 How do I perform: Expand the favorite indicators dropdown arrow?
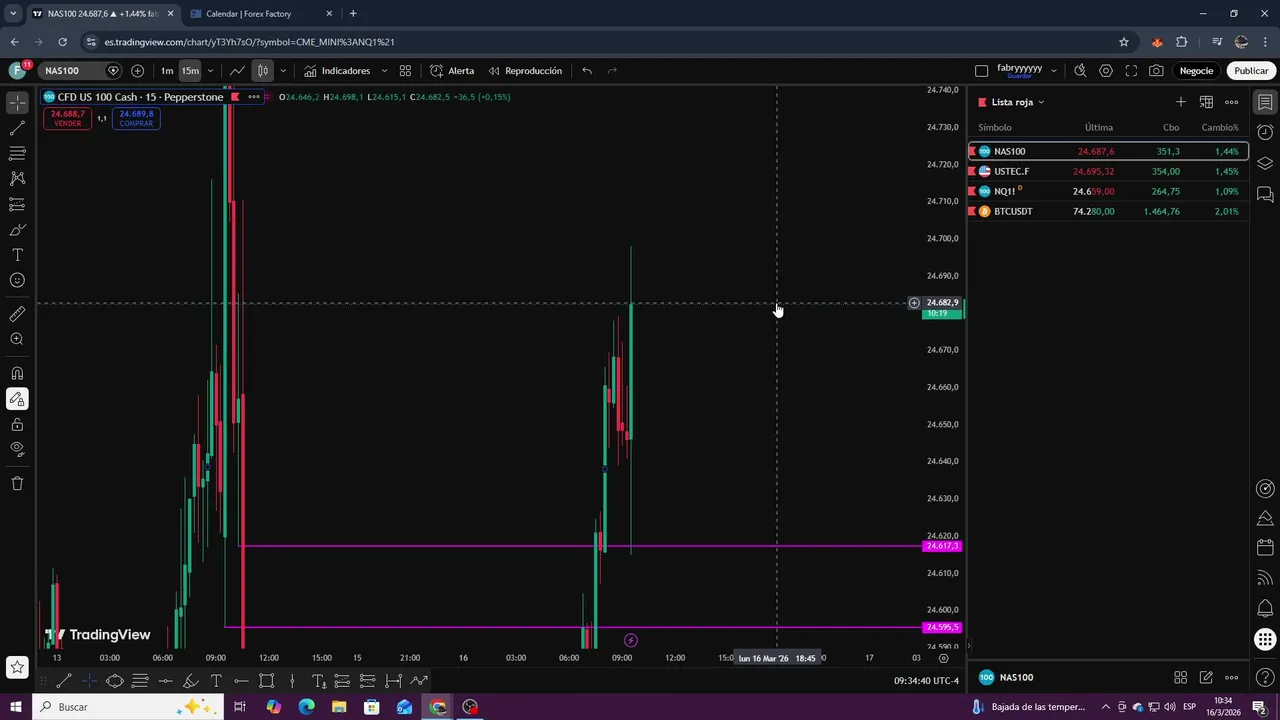coord(384,71)
